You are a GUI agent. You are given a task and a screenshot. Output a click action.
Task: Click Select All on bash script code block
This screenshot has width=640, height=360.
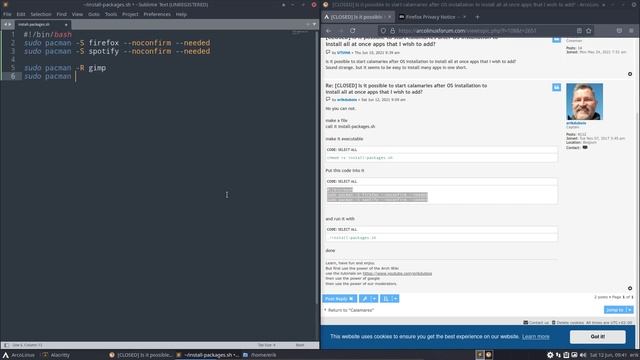click(347, 181)
